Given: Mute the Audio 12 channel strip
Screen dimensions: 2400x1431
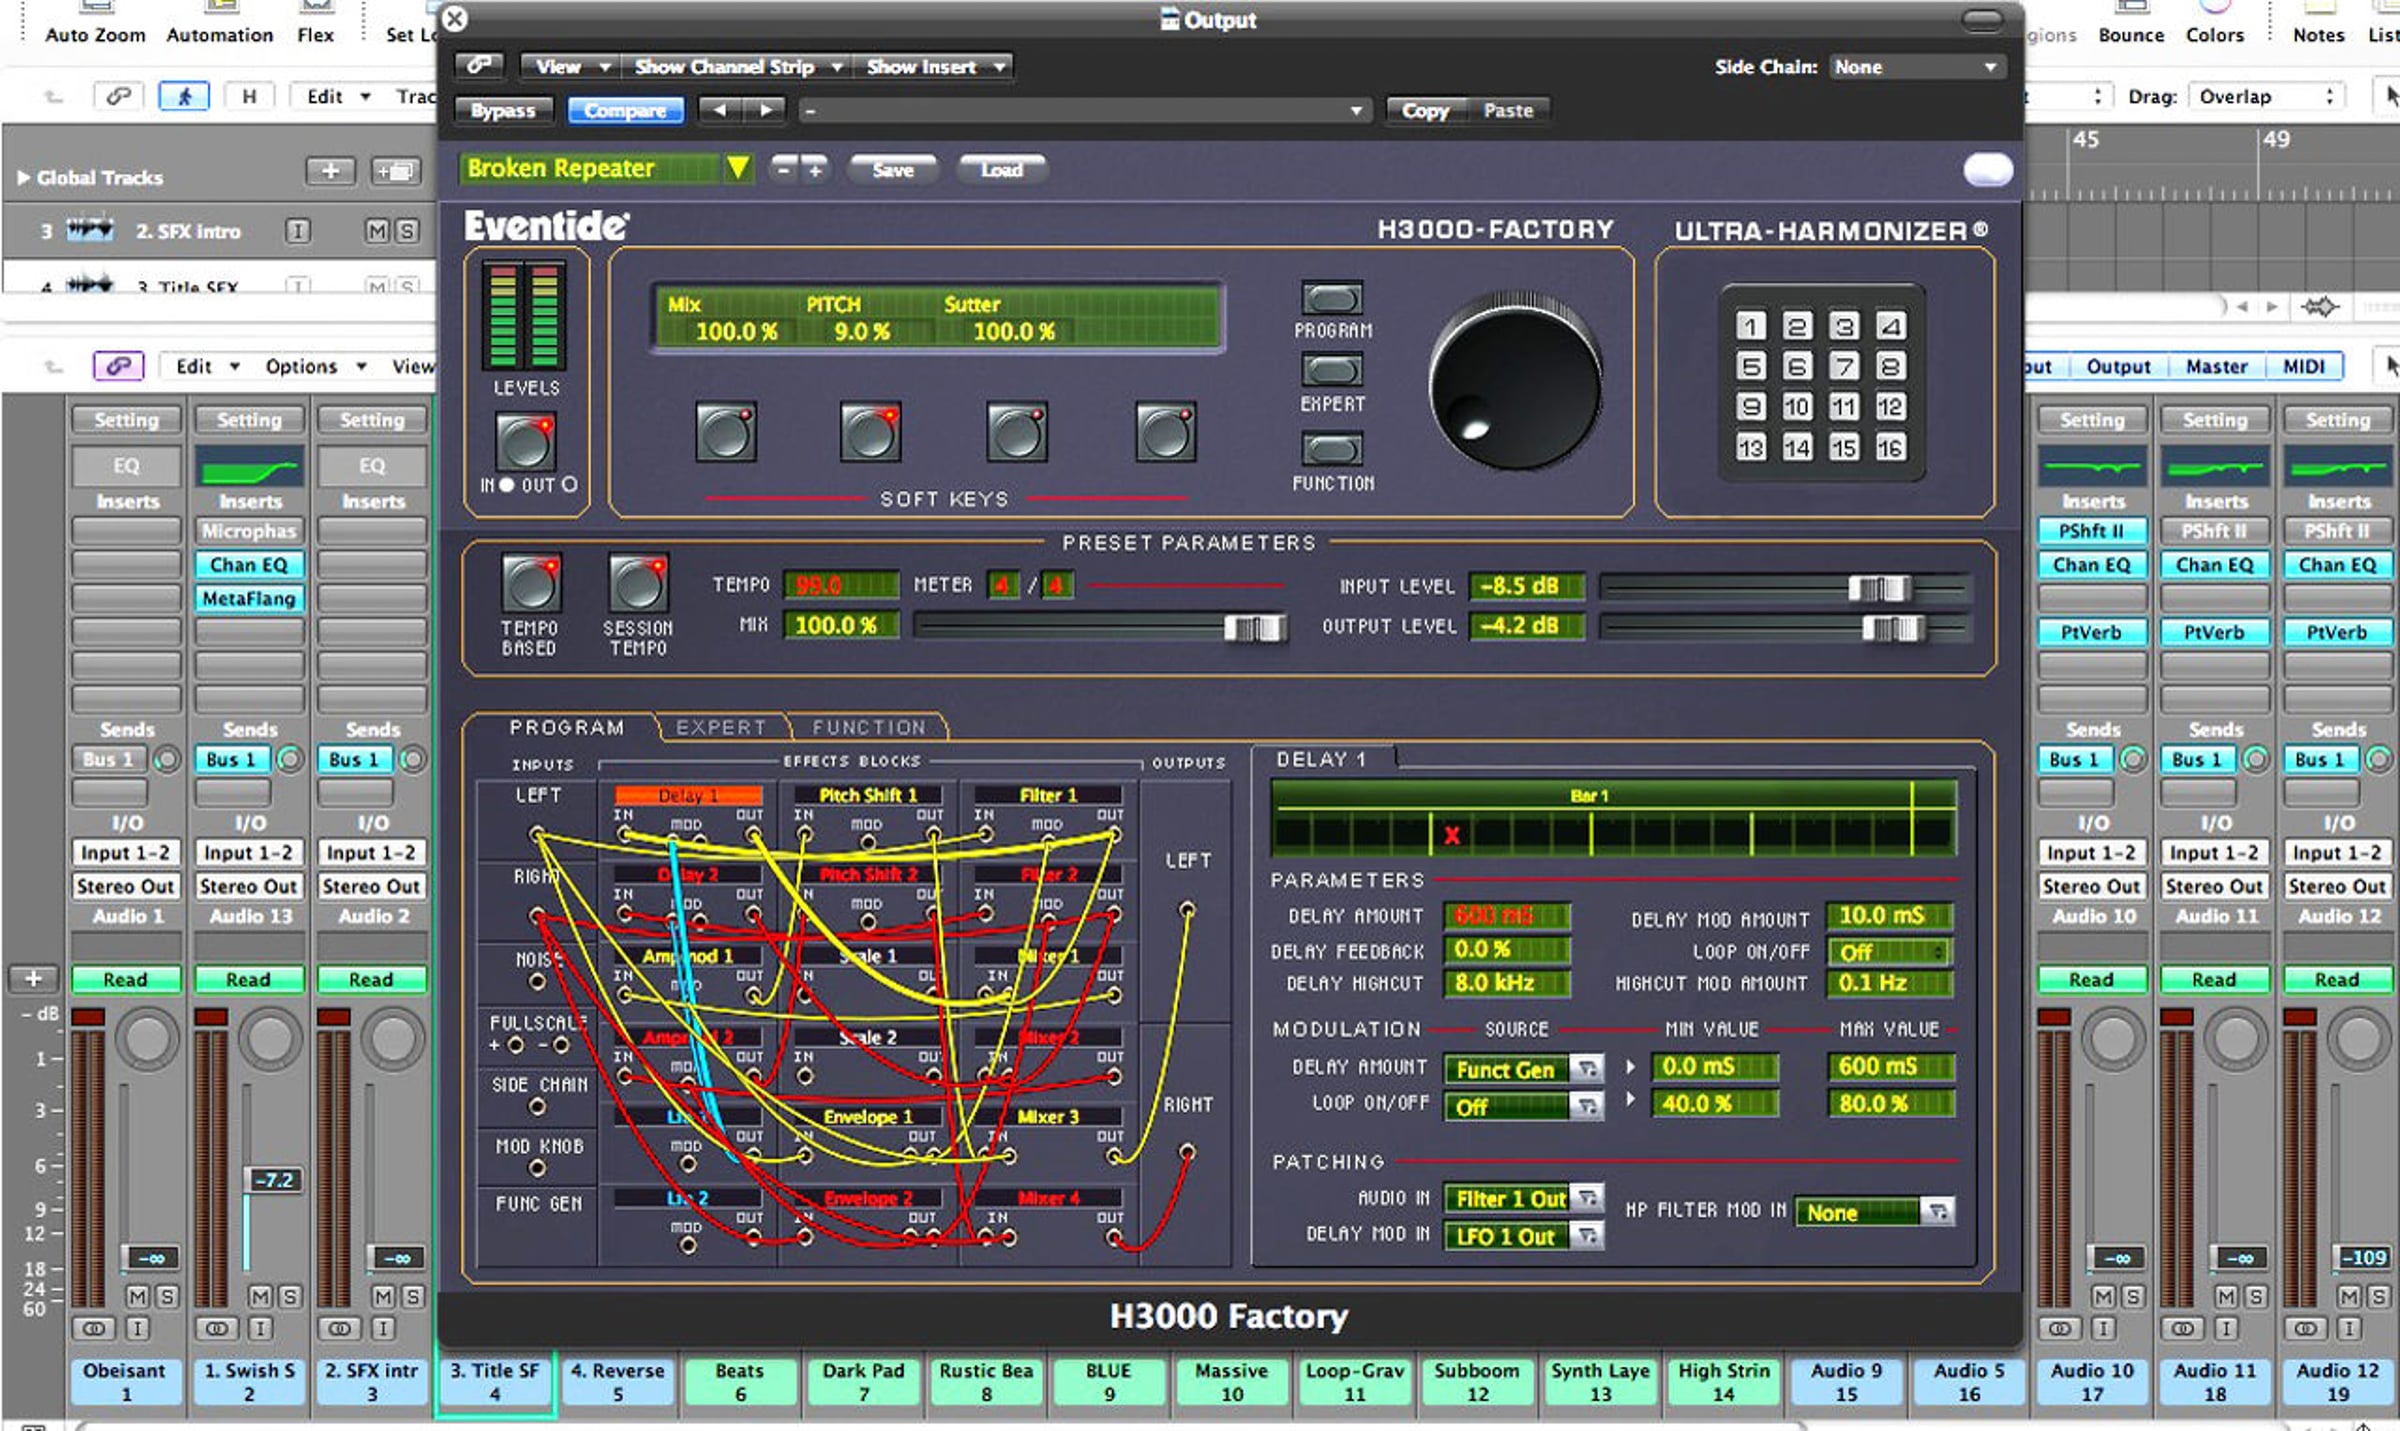Looking at the screenshot, I should click(x=2349, y=1296).
